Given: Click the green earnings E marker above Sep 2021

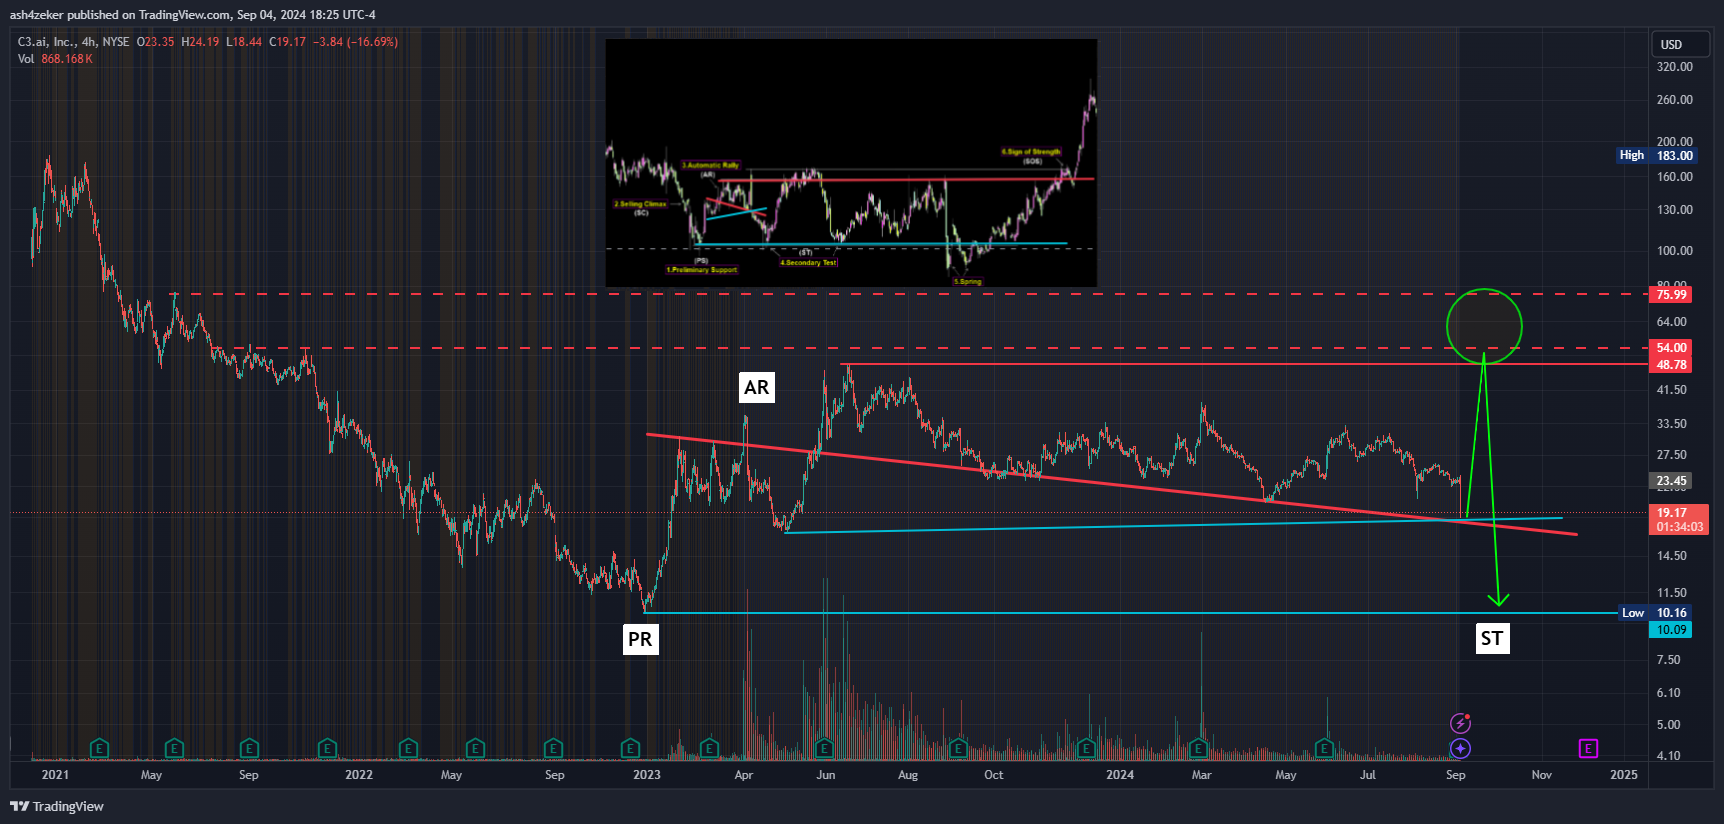Looking at the screenshot, I should [249, 748].
